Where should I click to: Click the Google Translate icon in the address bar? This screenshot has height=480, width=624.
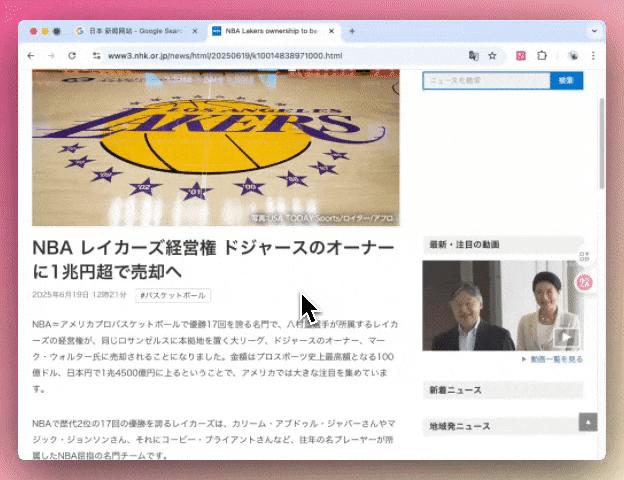[x=473, y=56]
